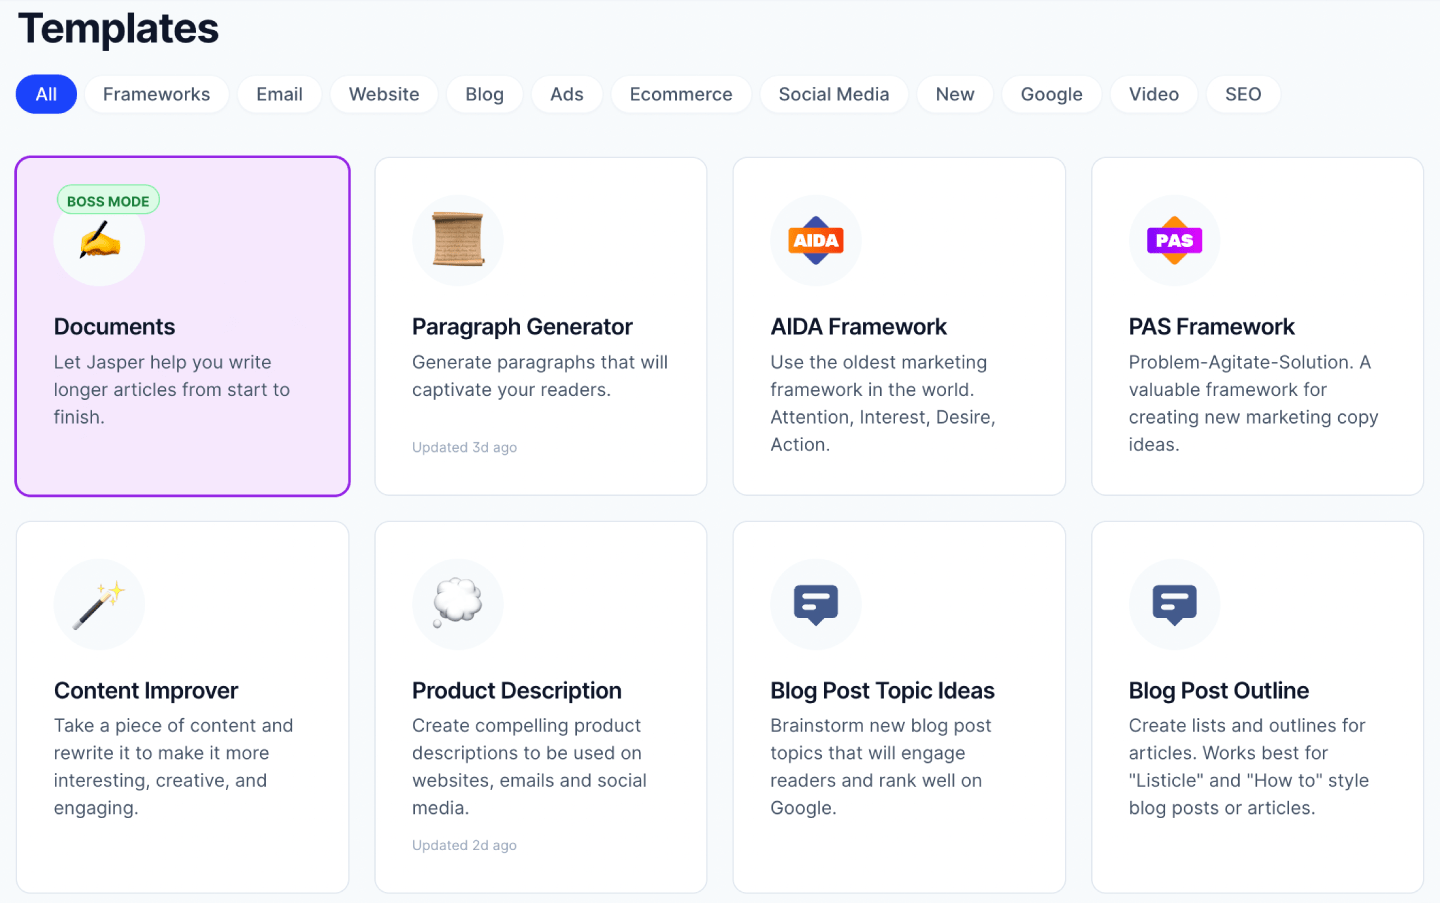Click the AIDA Framework icon
The width and height of the screenshot is (1440, 903).
pyautogui.click(x=816, y=240)
